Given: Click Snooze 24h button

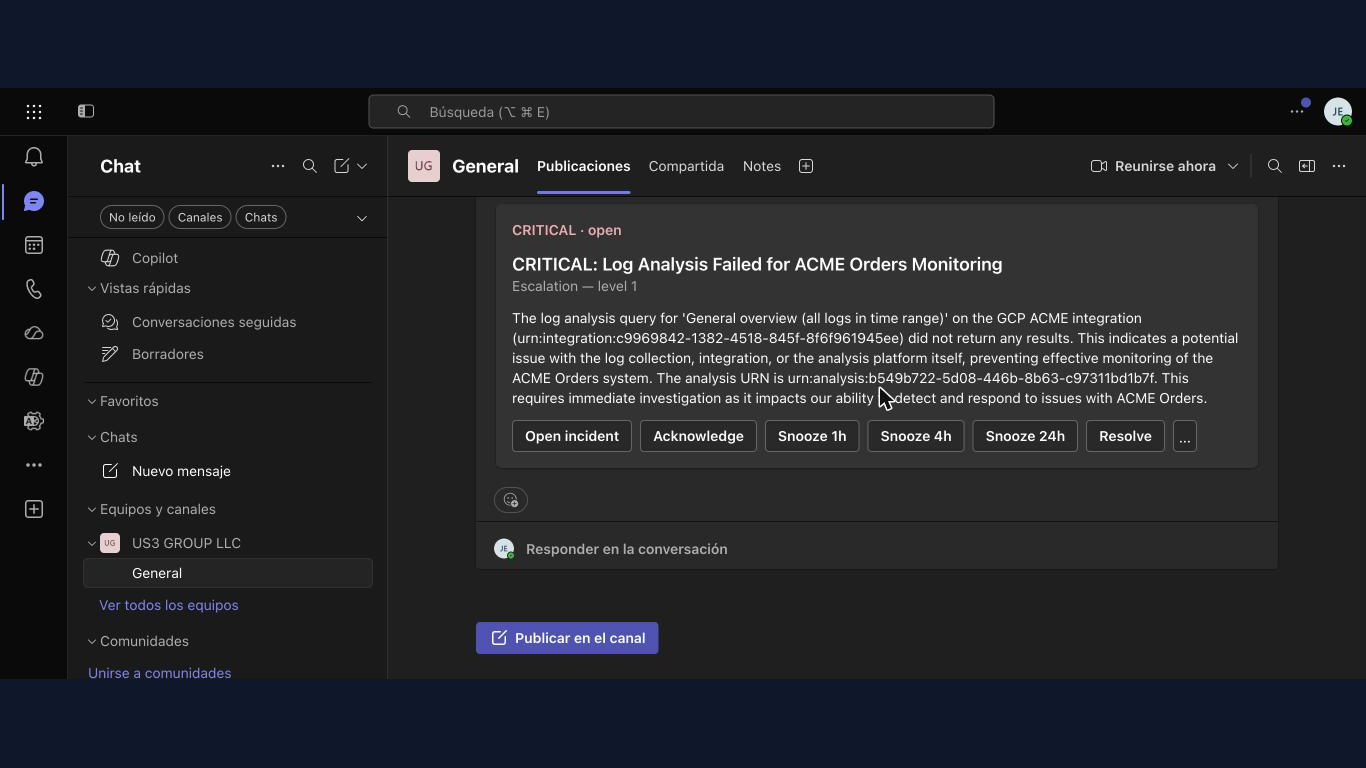Looking at the screenshot, I should tap(1025, 436).
